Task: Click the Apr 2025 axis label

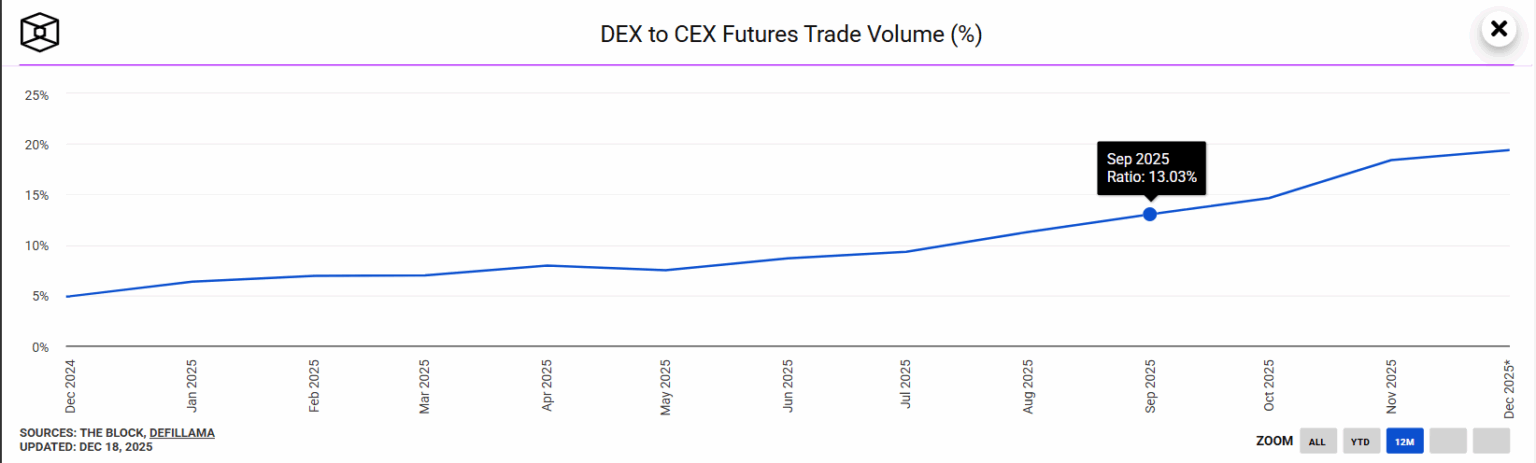Action: point(546,386)
